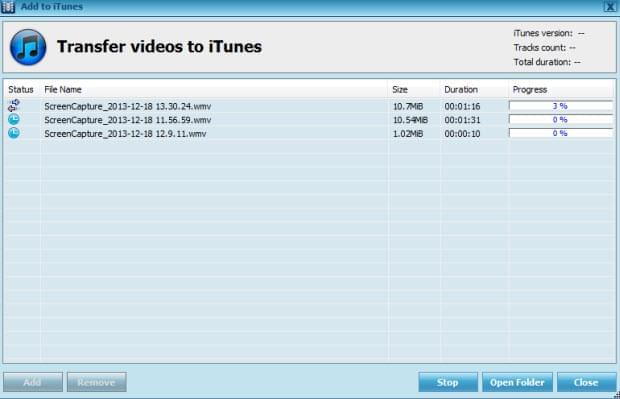Click the Total duration label
Image resolution: width=620 pixels, height=399 pixels.
[x=542, y=62]
